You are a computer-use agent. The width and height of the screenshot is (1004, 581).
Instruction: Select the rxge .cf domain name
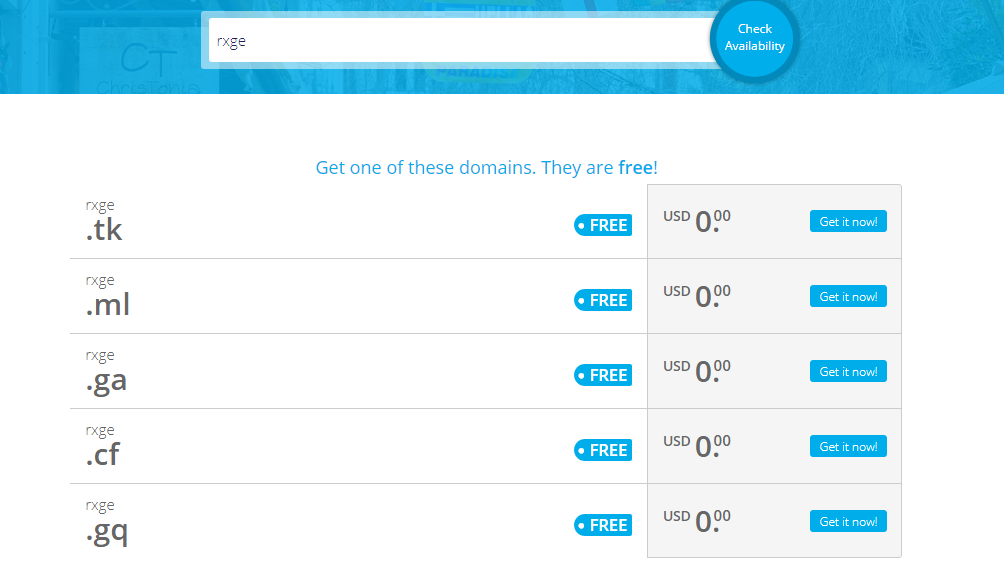click(x=102, y=446)
